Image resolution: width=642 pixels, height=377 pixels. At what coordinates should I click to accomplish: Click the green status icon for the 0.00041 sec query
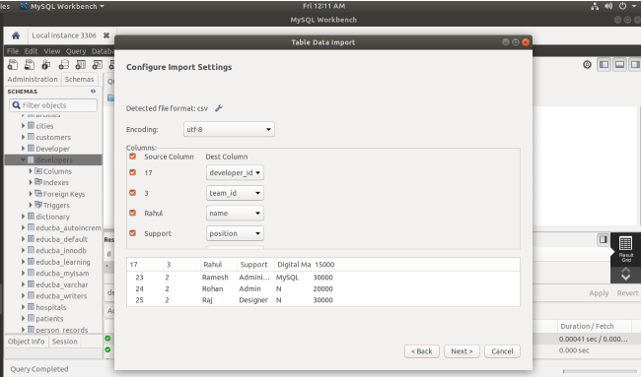click(x=108, y=339)
